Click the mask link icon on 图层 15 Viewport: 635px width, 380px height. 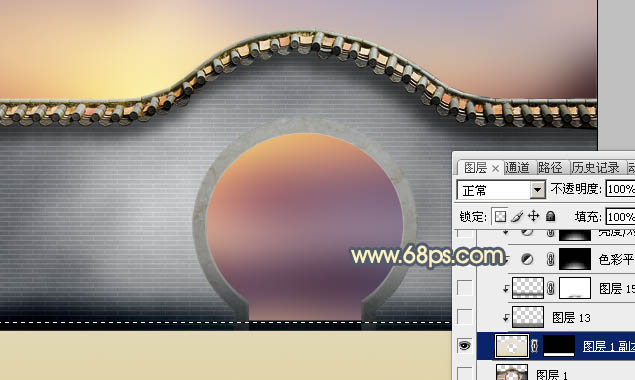550,288
